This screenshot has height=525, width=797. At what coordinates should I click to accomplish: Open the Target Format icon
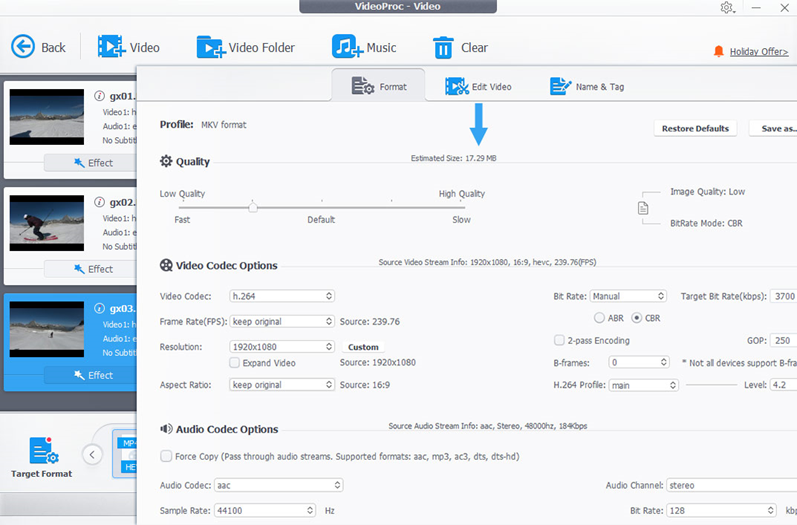click(x=44, y=450)
